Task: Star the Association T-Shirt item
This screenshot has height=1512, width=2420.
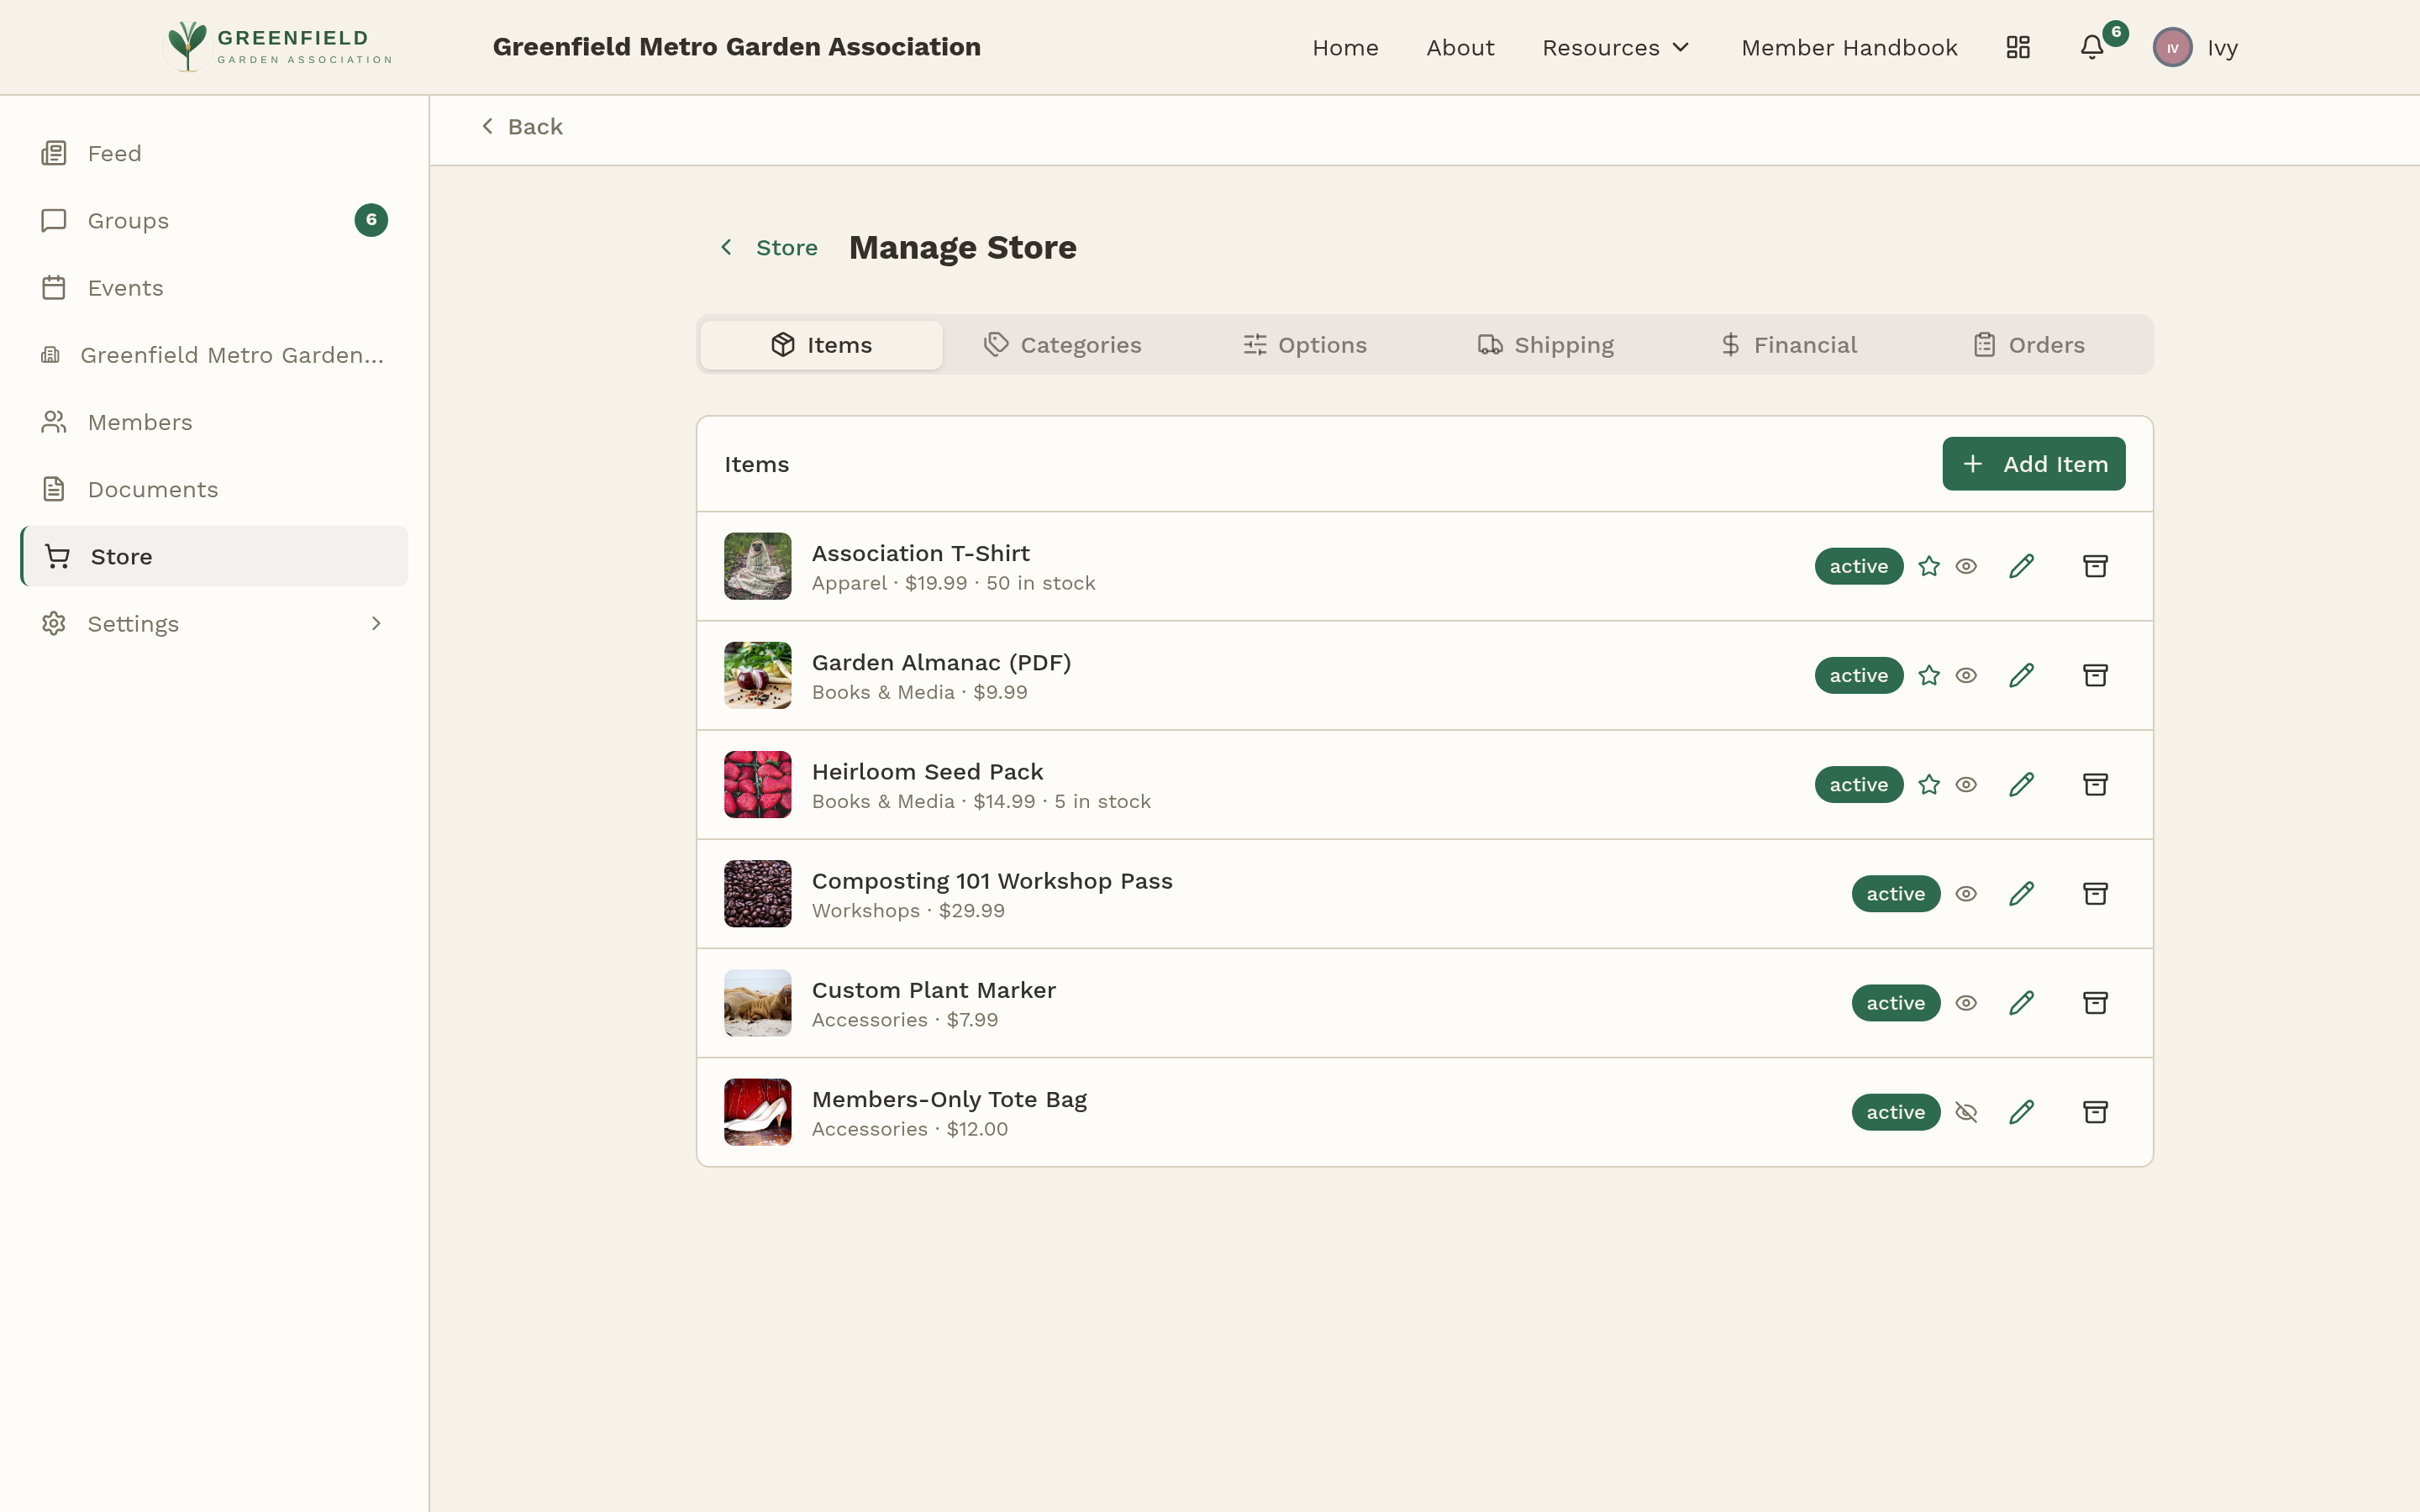Action: (x=1929, y=565)
